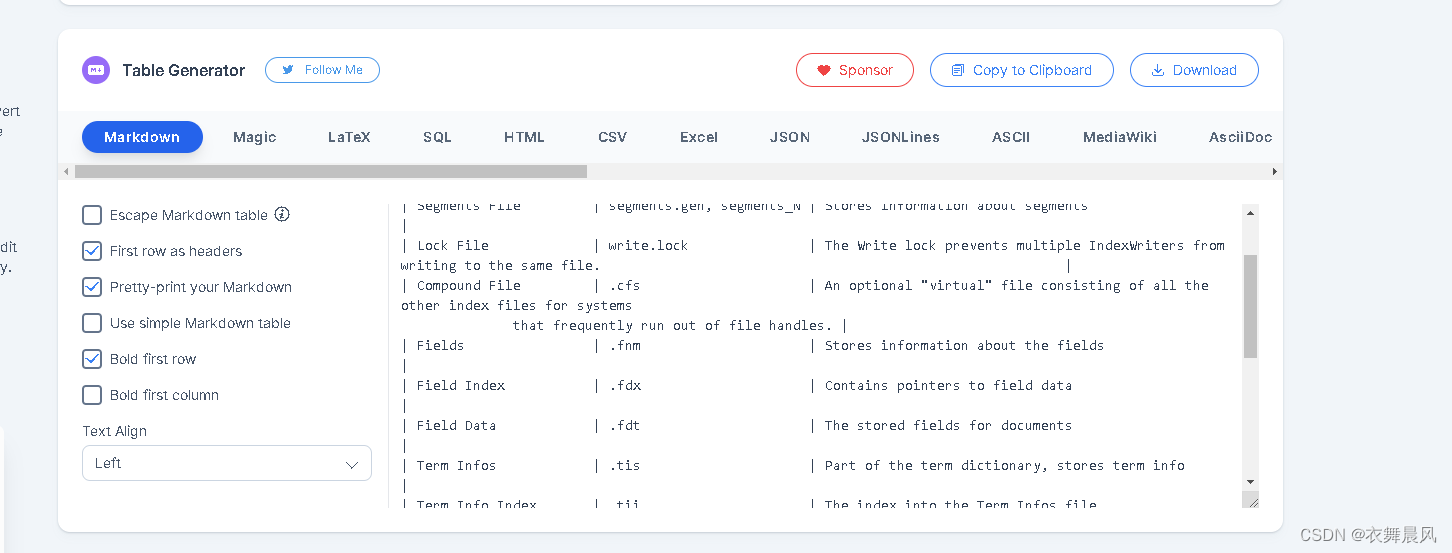This screenshot has width=1452, height=553.
Task: Switch to the Magic tab
Action: click(254, 137)
